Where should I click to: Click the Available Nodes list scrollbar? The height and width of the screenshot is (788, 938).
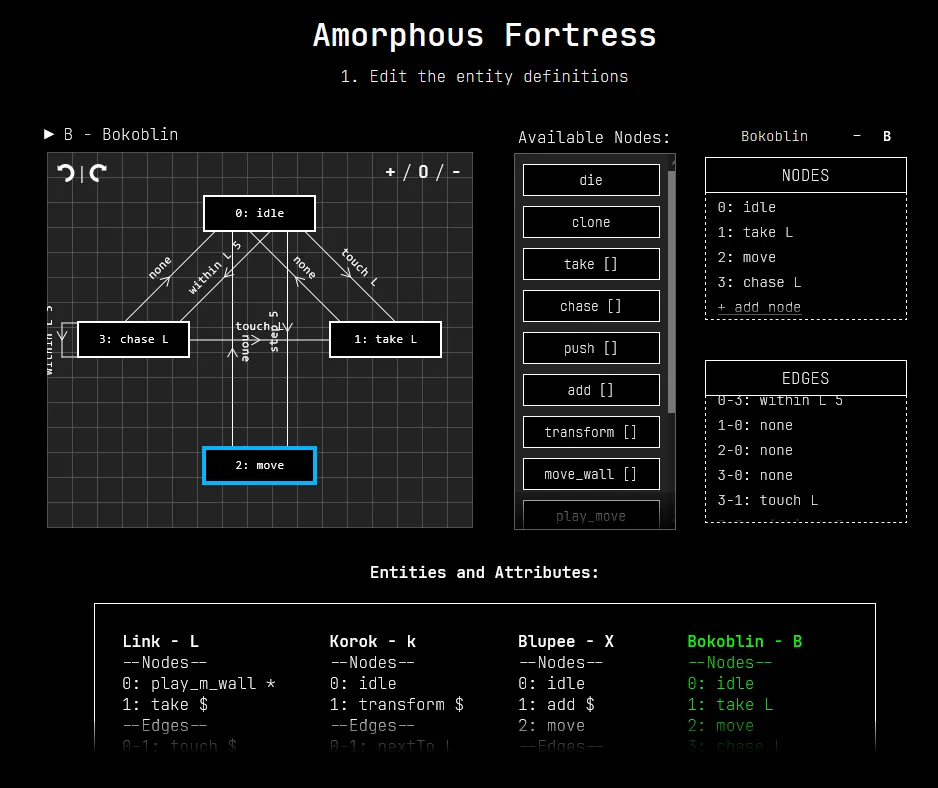click(672, 290)
